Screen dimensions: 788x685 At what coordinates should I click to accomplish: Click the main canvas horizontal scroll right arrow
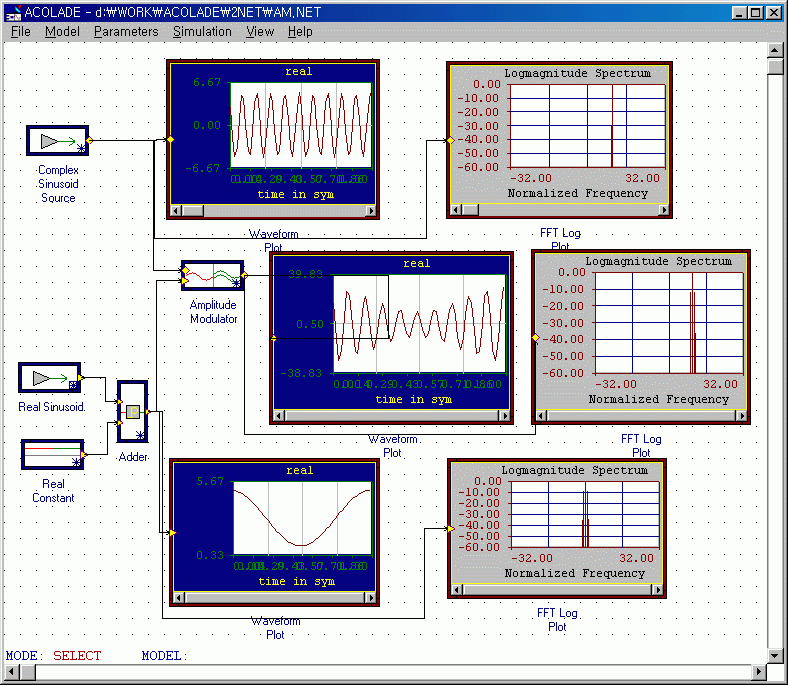click(759, 671)
